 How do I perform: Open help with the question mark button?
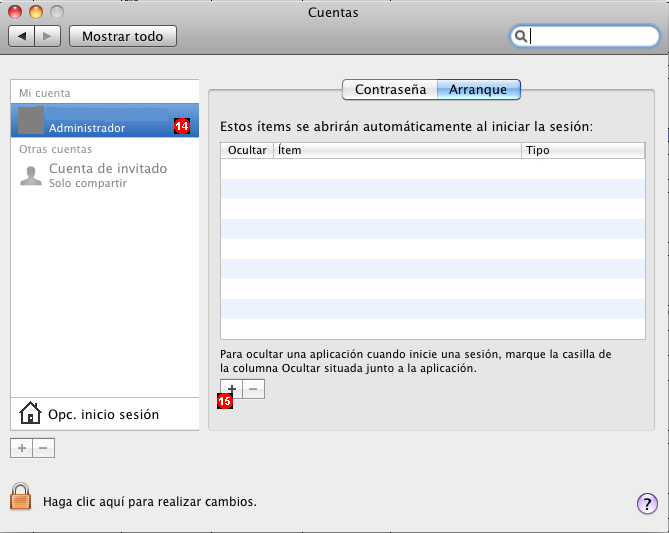(647, 504)
